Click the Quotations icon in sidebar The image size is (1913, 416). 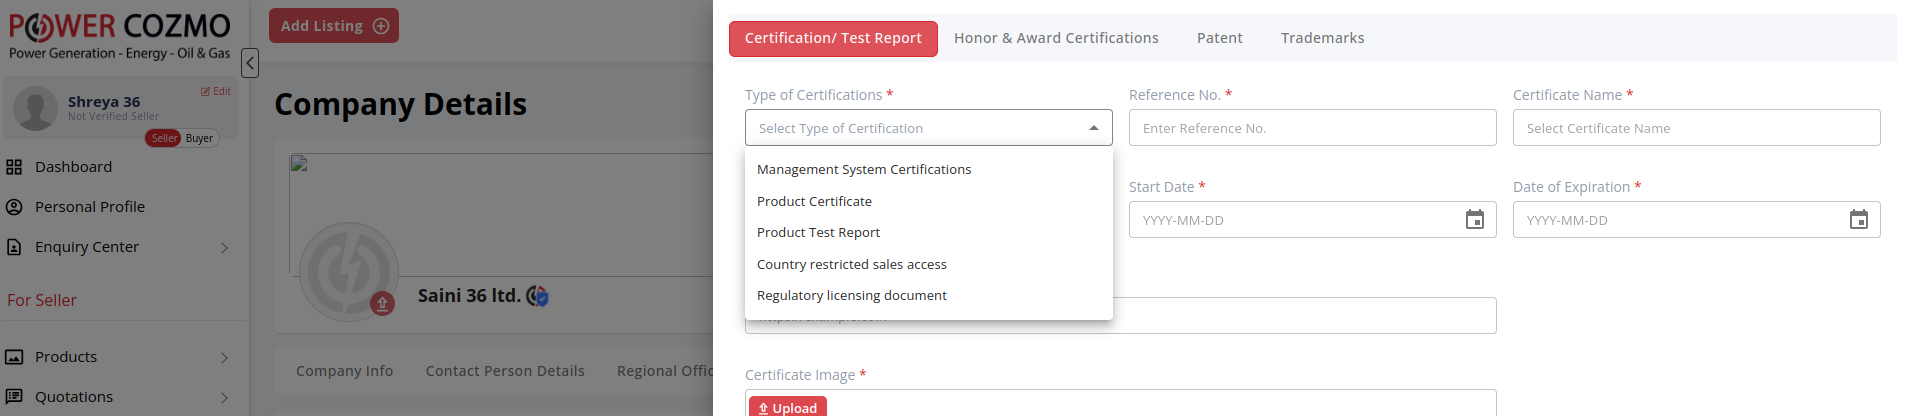[14, 397]
